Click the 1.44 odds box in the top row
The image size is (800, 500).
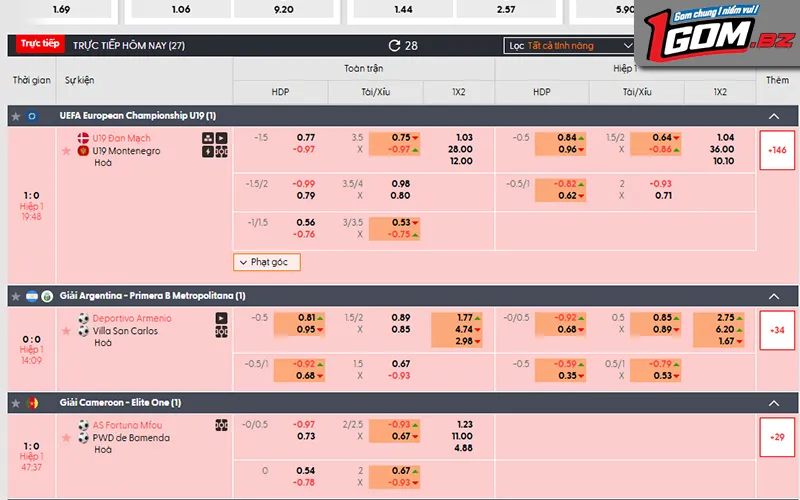[x=403, y=10]
